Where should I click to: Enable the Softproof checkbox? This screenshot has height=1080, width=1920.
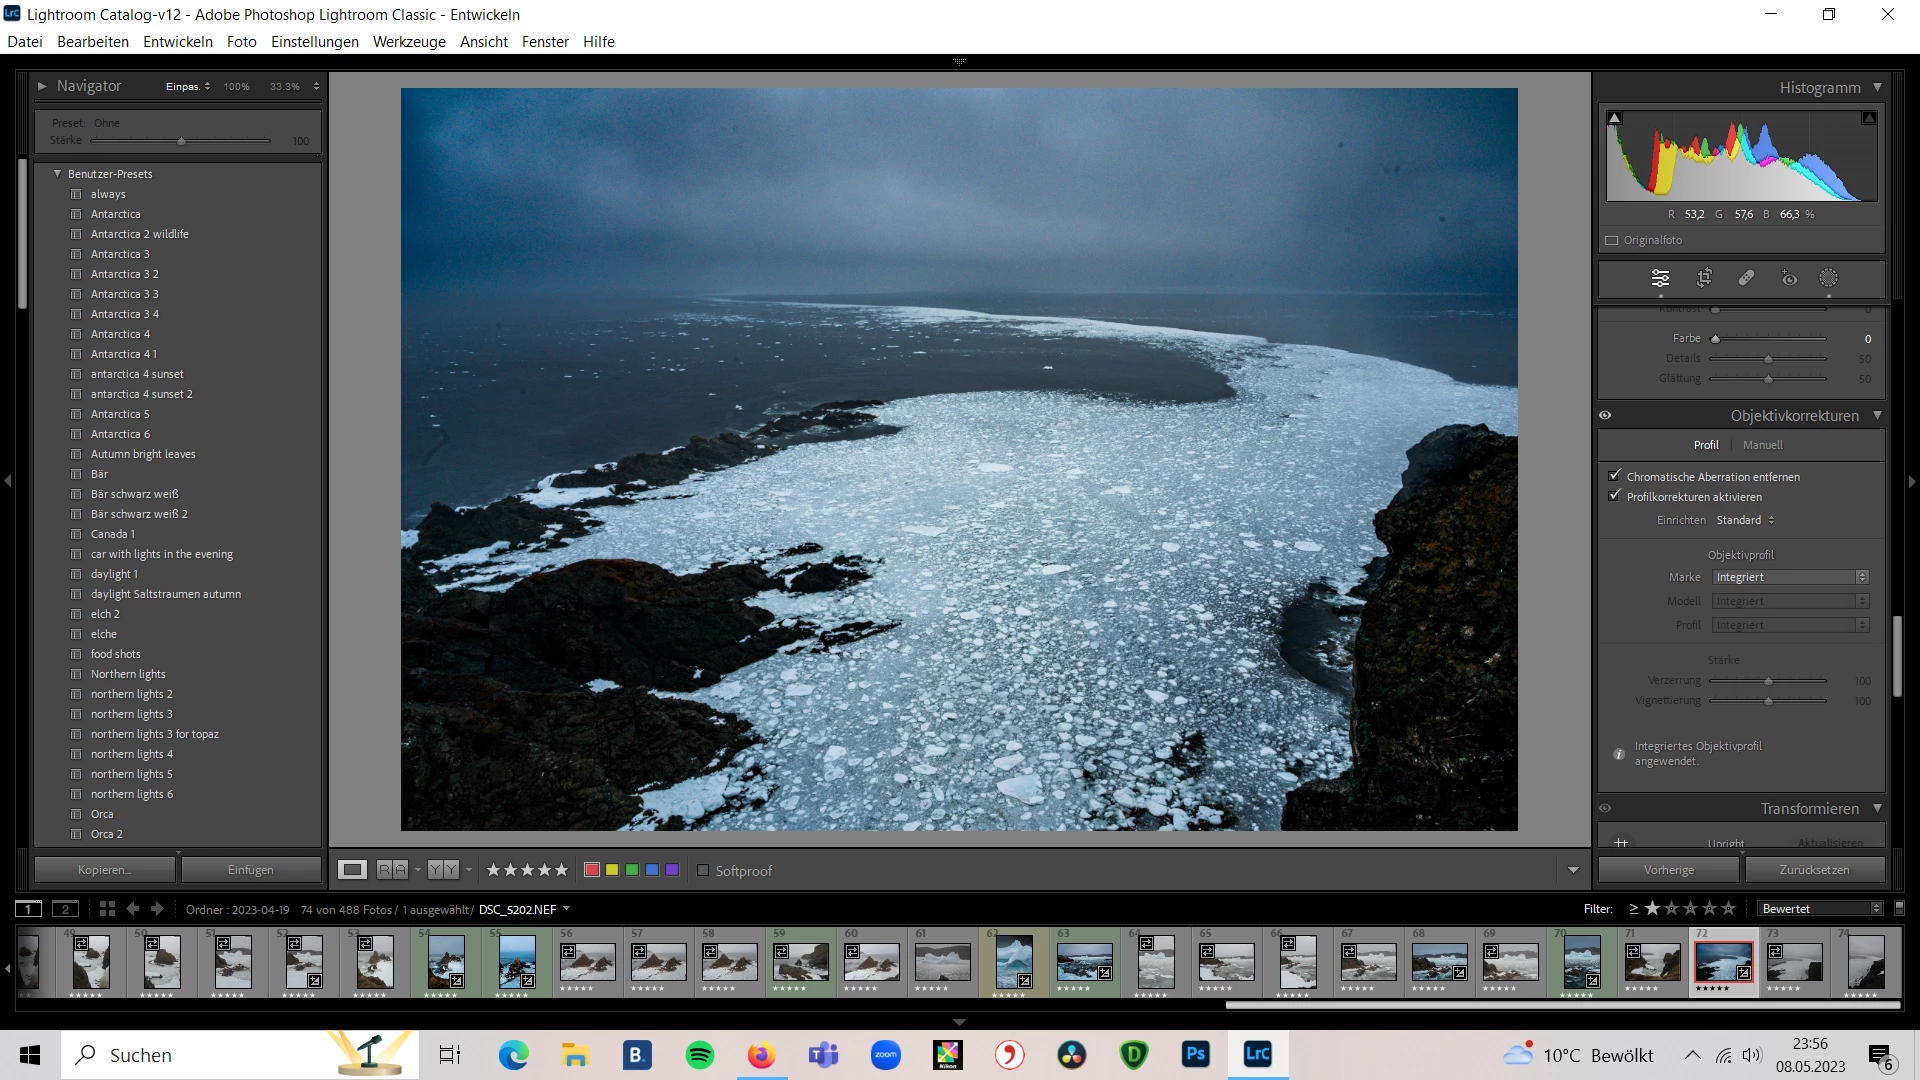703,871
